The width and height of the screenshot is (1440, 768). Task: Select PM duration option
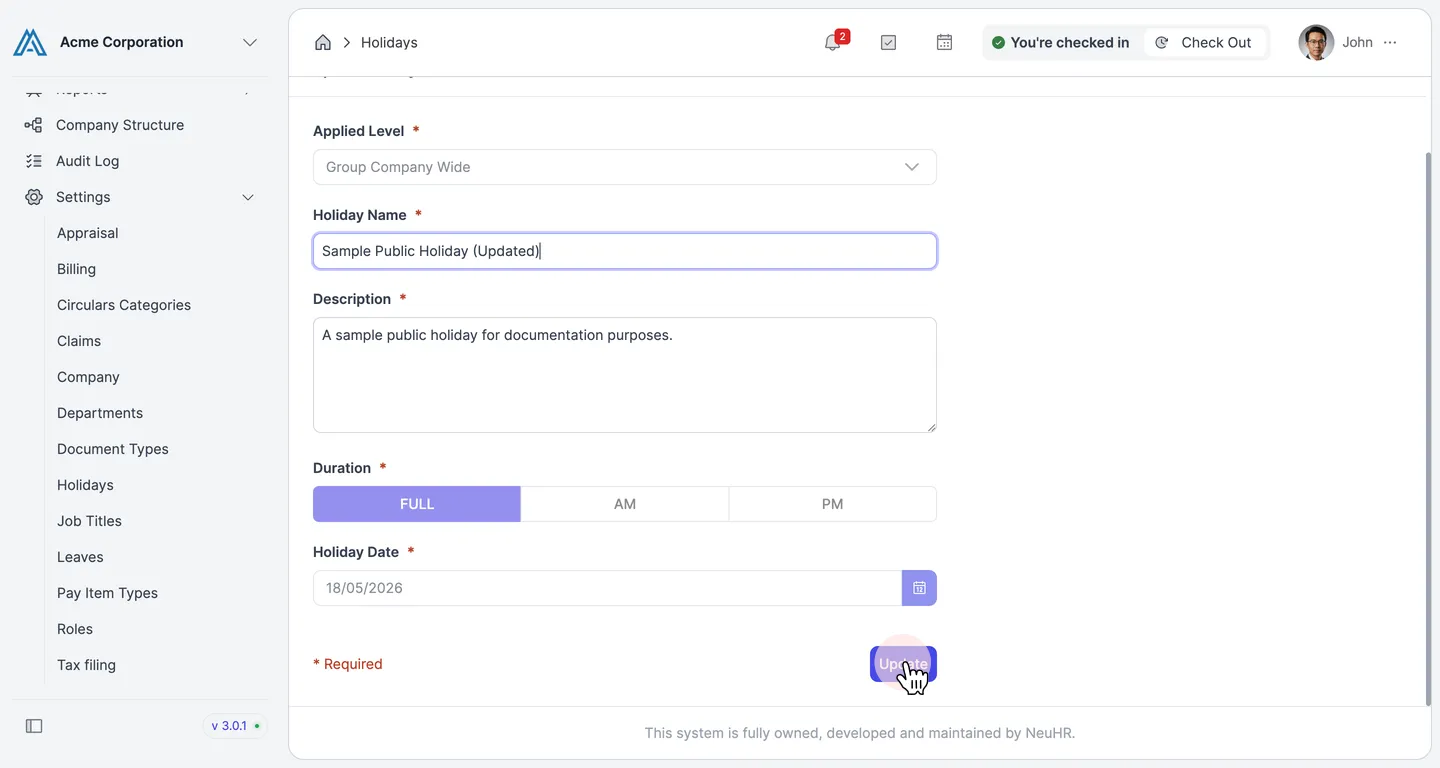point(833,504)
